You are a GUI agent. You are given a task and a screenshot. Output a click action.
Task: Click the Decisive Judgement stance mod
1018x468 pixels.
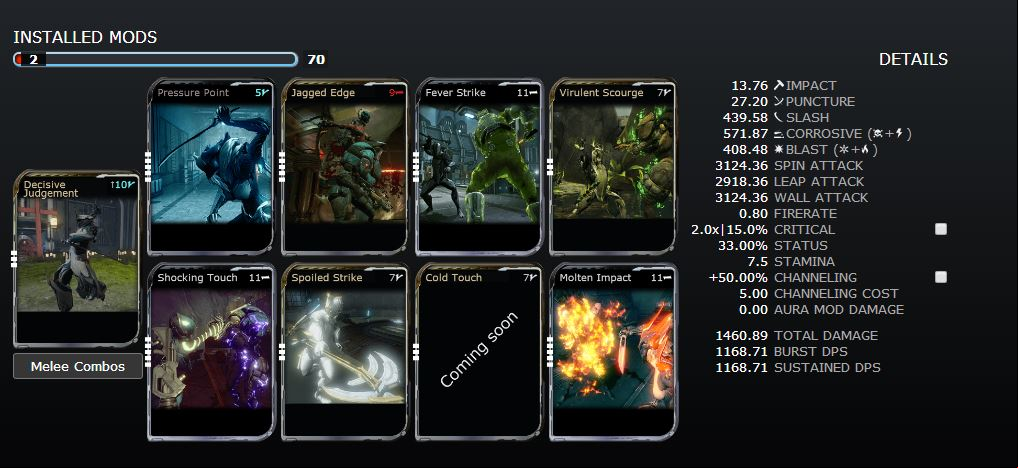click(x=77, y=259)
